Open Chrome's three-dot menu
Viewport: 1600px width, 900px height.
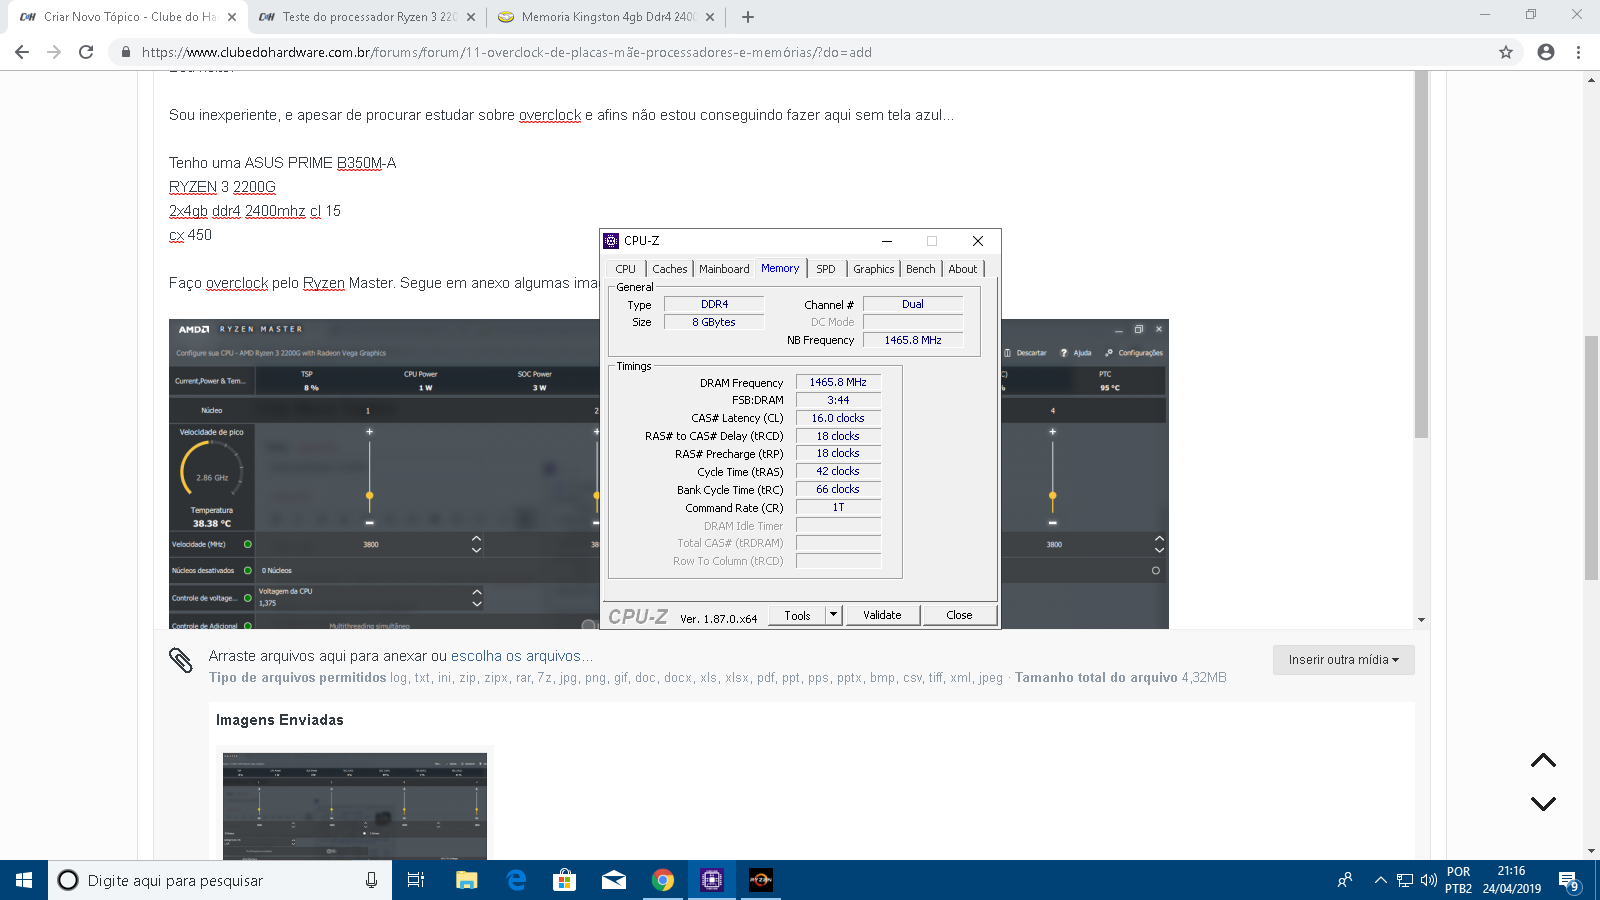pos(1578,52)
